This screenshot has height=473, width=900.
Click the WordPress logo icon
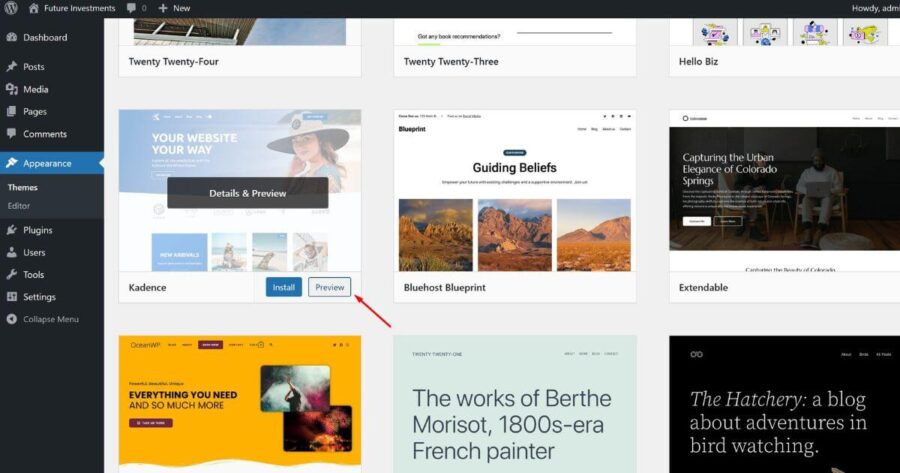click(11, 8)
